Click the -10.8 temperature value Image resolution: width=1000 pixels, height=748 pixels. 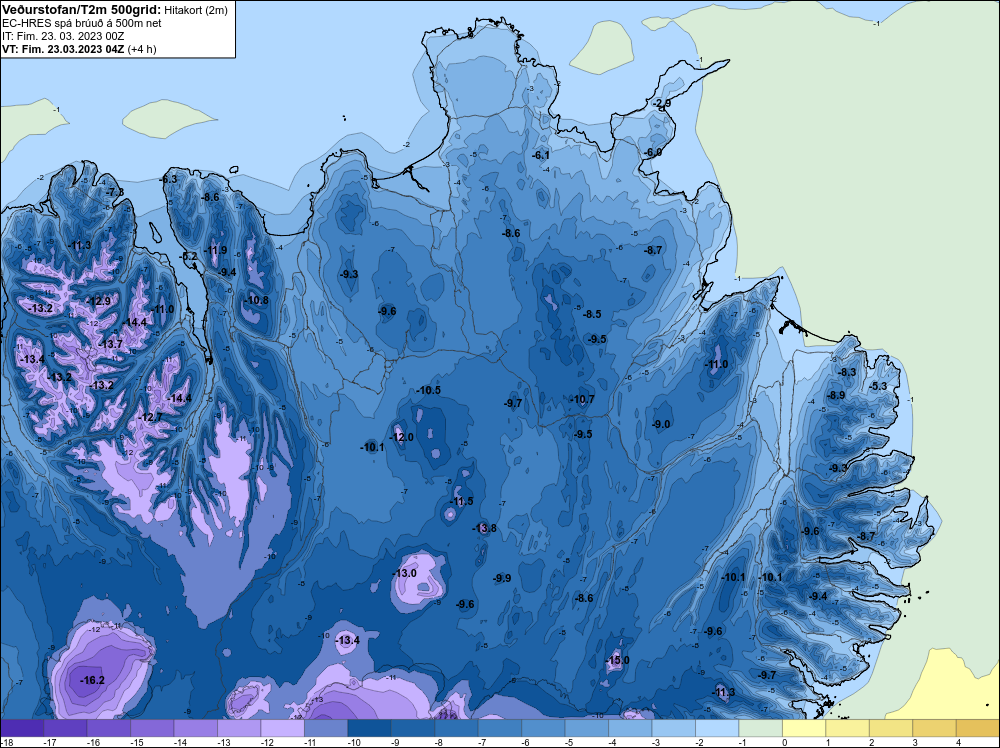coord(256,300)
